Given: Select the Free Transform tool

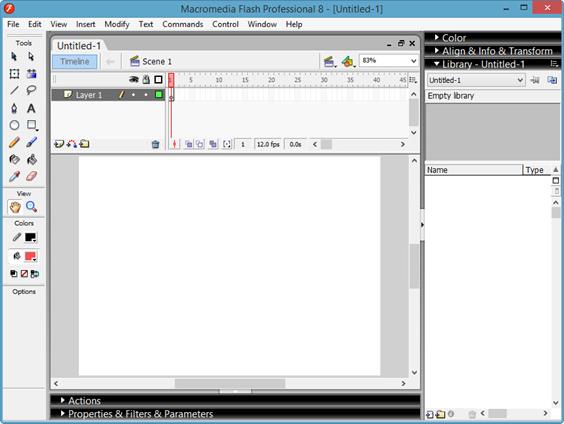Looking at the screenshot, I should pyautogui.click(x=14, y=74).
